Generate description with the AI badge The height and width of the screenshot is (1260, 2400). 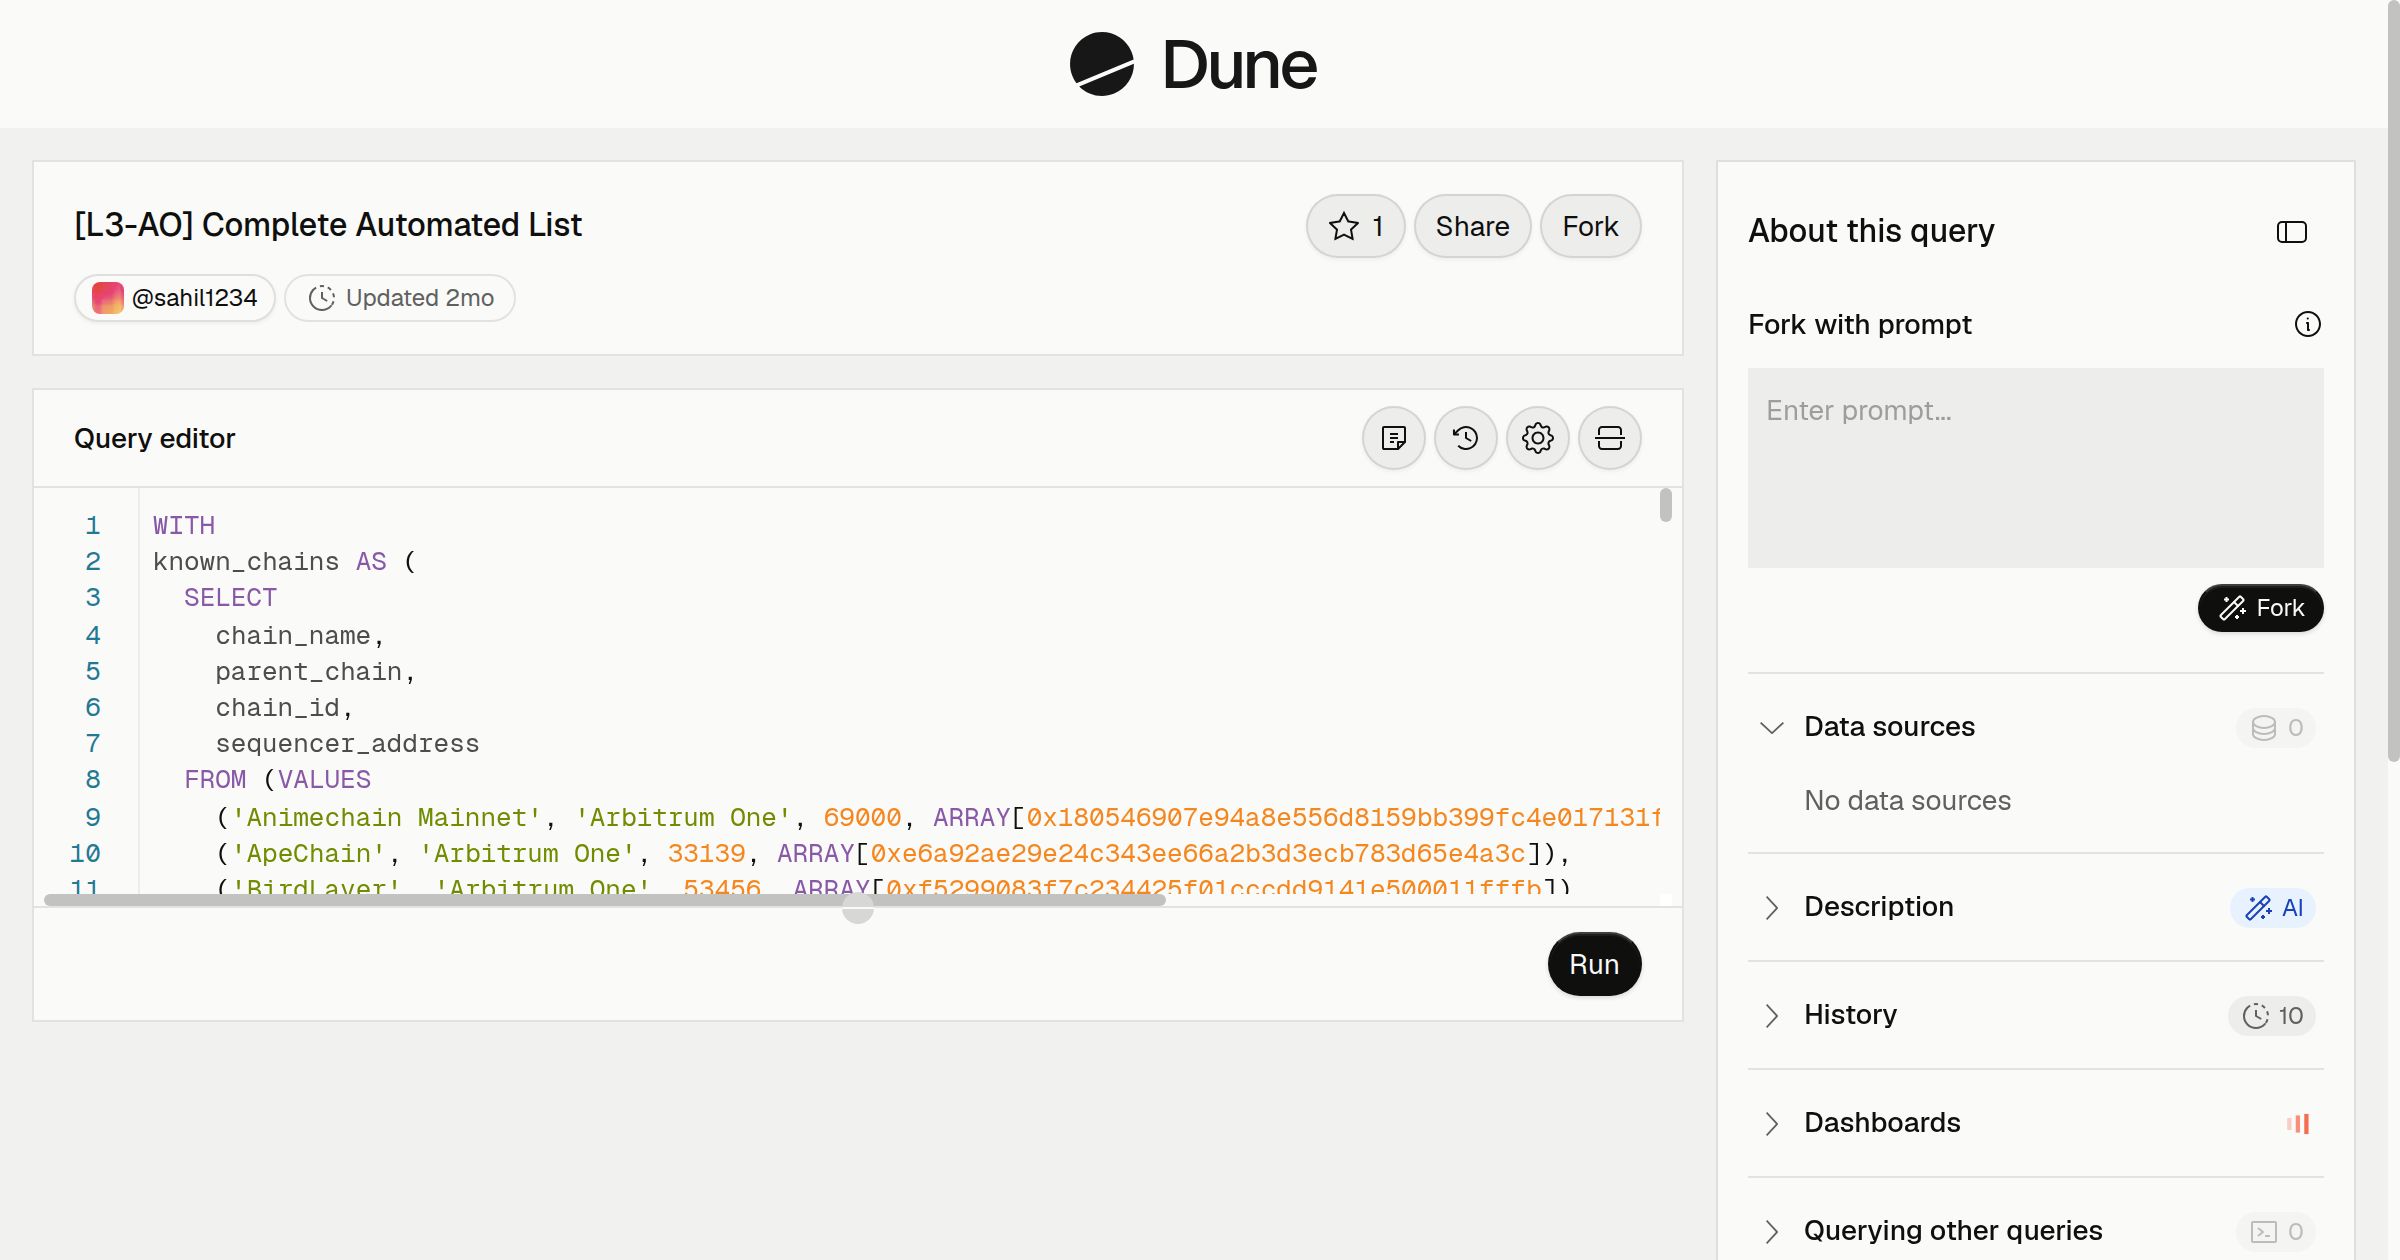click(x=2273, y=907)
